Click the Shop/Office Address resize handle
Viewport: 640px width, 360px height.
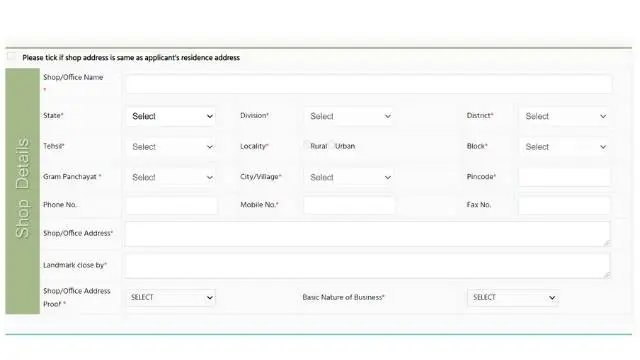click(607, 243)
